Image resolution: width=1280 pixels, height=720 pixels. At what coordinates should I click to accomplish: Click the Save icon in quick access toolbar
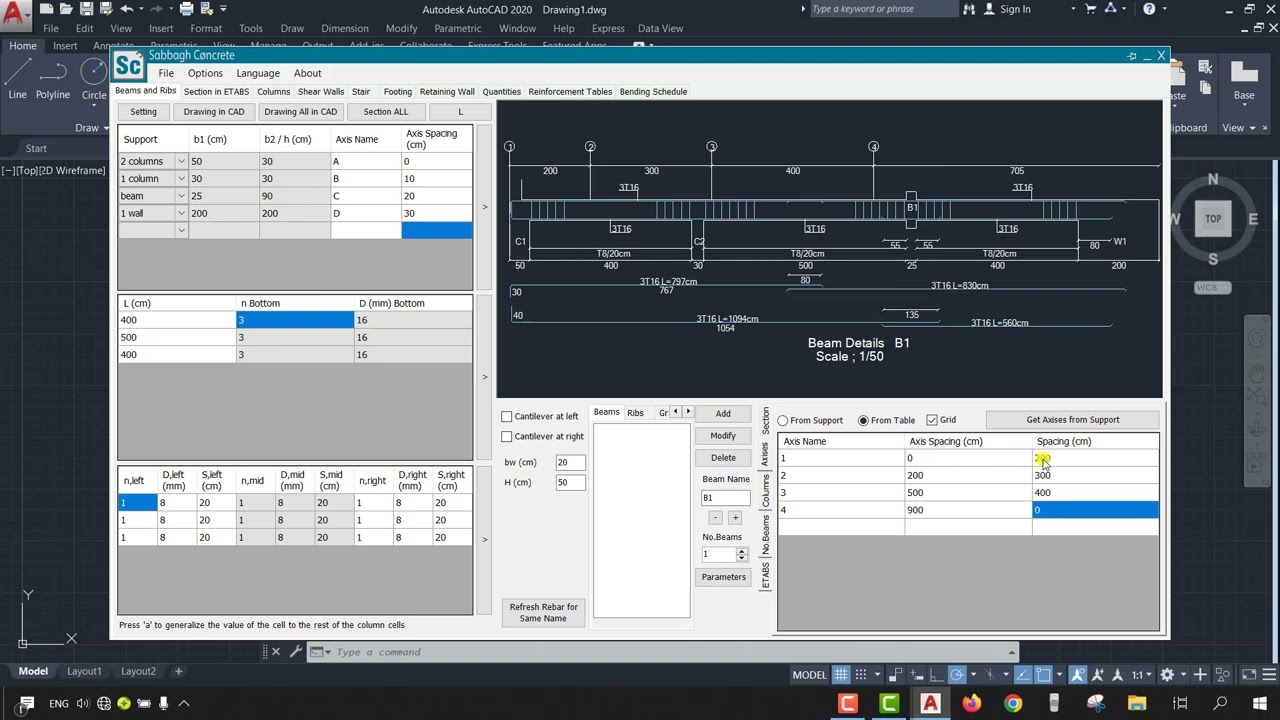tap(87, 9)
